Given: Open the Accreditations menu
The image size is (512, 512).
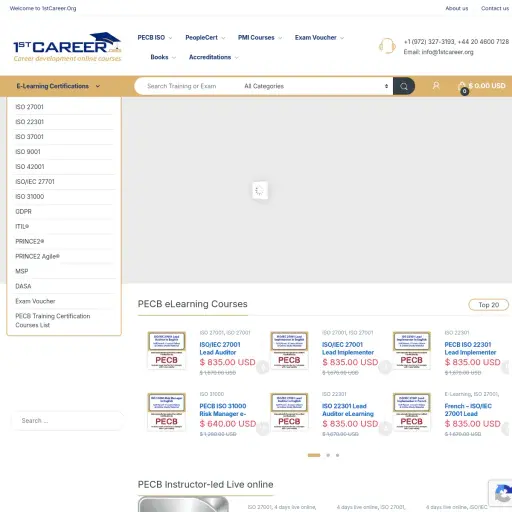Looking at the screenshot, I should click(213, 57).
